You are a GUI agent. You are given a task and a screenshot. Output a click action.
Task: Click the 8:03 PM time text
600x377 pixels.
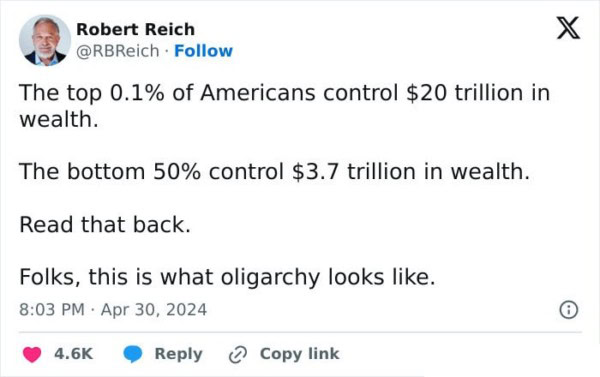point(52,310)
